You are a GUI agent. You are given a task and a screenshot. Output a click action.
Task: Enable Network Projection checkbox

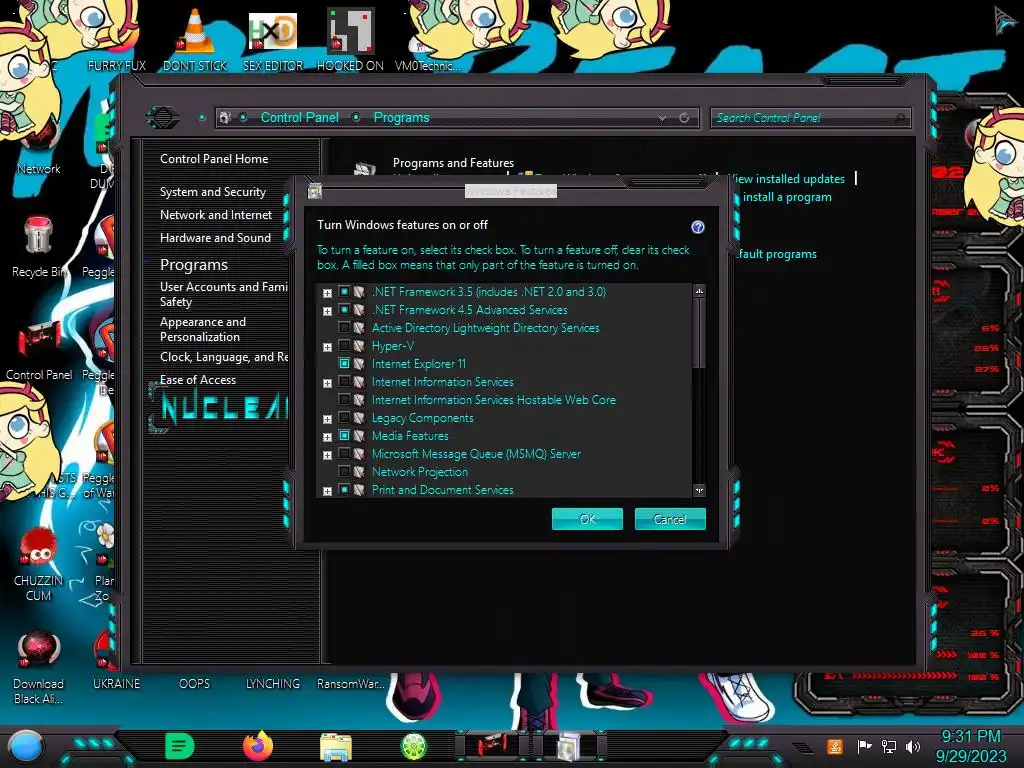344,472
